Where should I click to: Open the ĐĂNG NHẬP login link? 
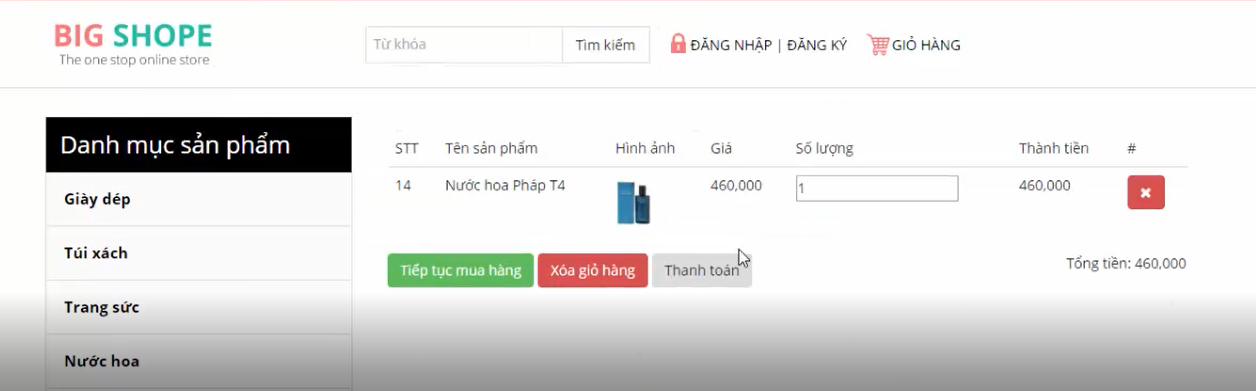731,45
